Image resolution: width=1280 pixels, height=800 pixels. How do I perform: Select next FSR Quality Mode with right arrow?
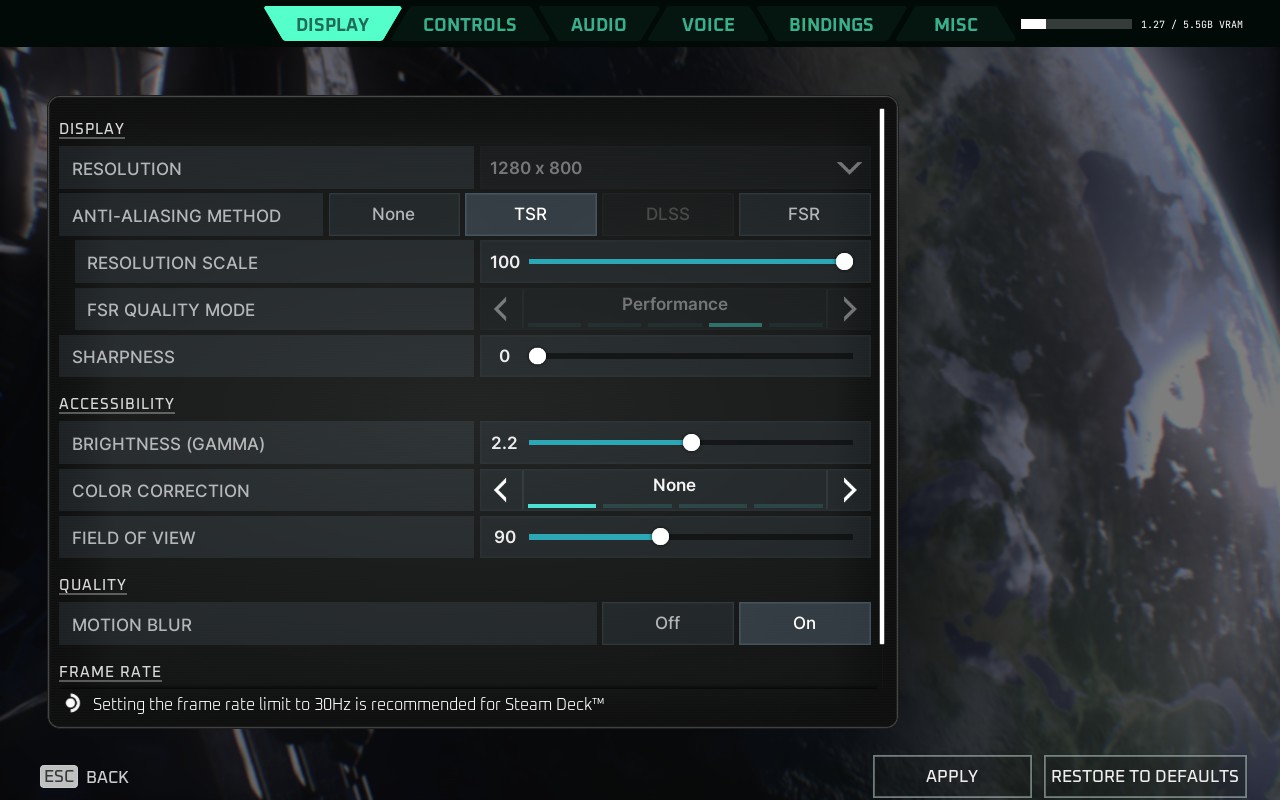(x=848, y=309)
